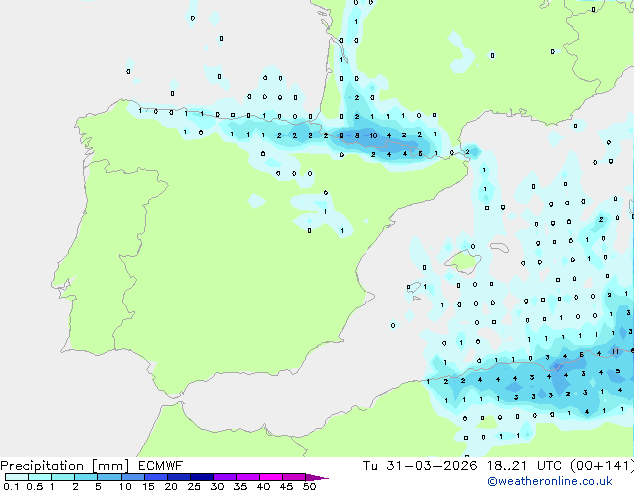
Task: Click the 2–5 mm legend color box
Action: [x=86, y=477]
